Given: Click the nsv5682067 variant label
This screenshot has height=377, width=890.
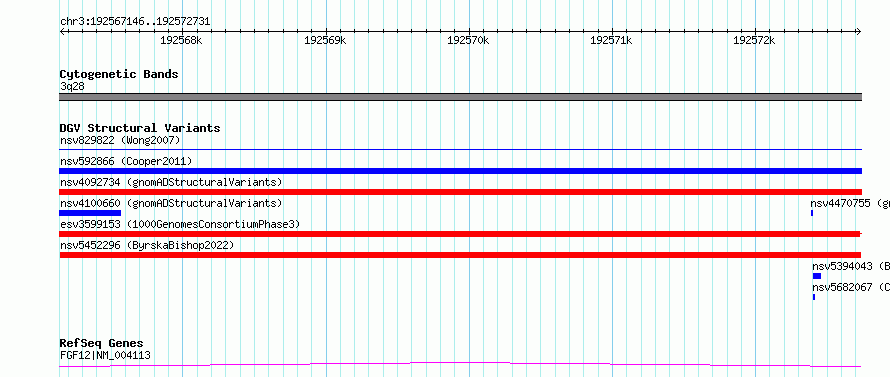Looking at the screenshot, I should click(x=851, y=287).
